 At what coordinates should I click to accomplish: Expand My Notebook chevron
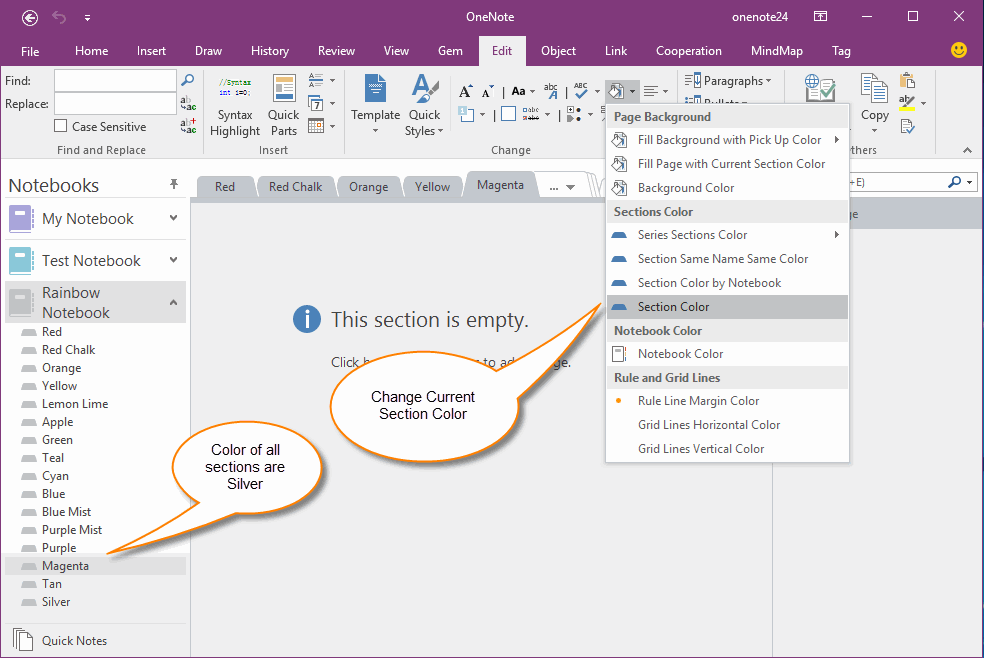pos(174,218)
